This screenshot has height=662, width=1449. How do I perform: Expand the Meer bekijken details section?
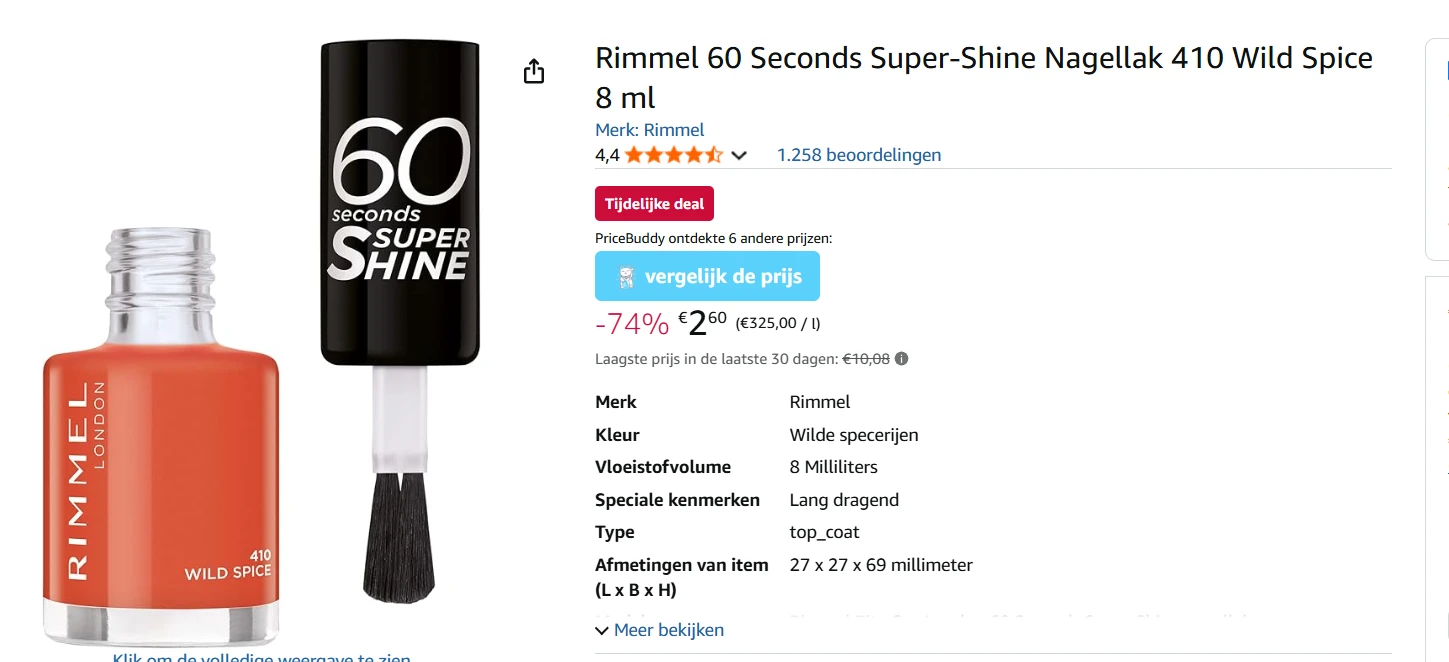tap(660, 630)
